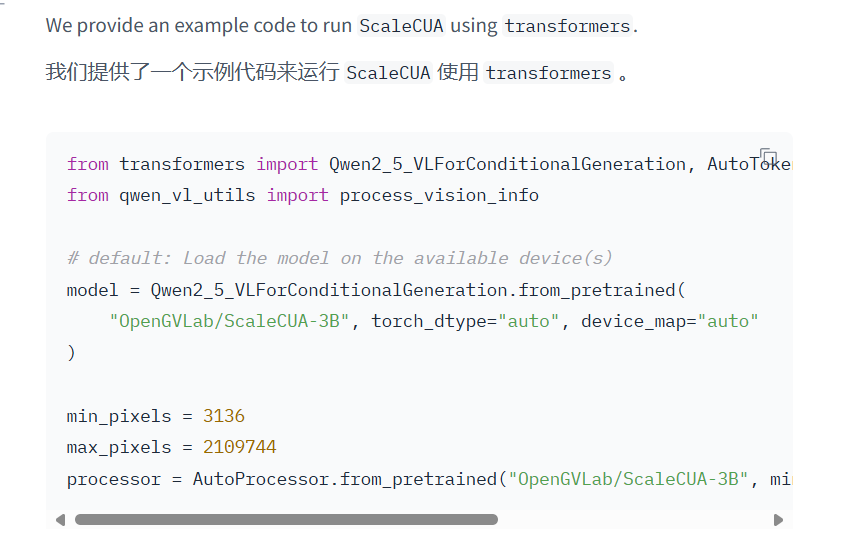Click the horizontal scrollbar left arrow
This screenshot has height=543, width=853.
[x=60, y=520]
